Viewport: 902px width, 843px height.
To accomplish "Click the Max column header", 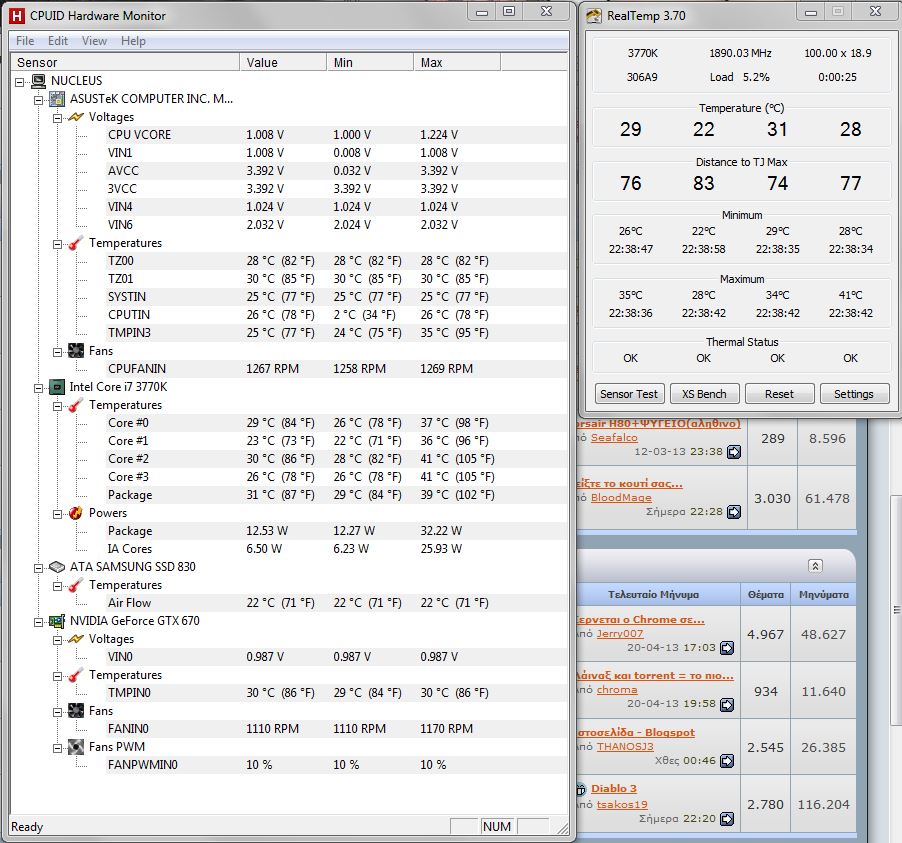I will 457,62.
